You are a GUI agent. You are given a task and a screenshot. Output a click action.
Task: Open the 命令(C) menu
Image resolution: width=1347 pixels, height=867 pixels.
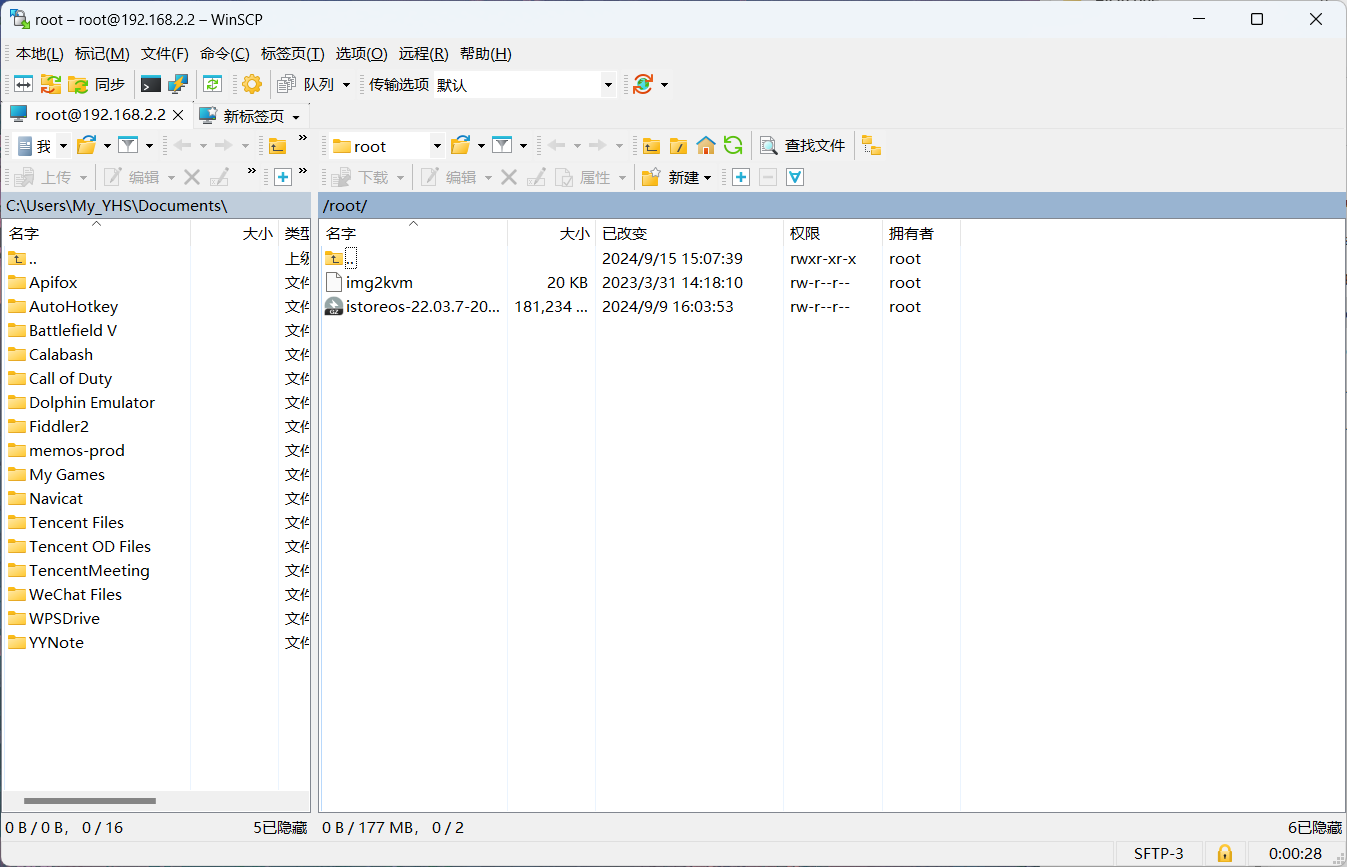tap(225, 54)
